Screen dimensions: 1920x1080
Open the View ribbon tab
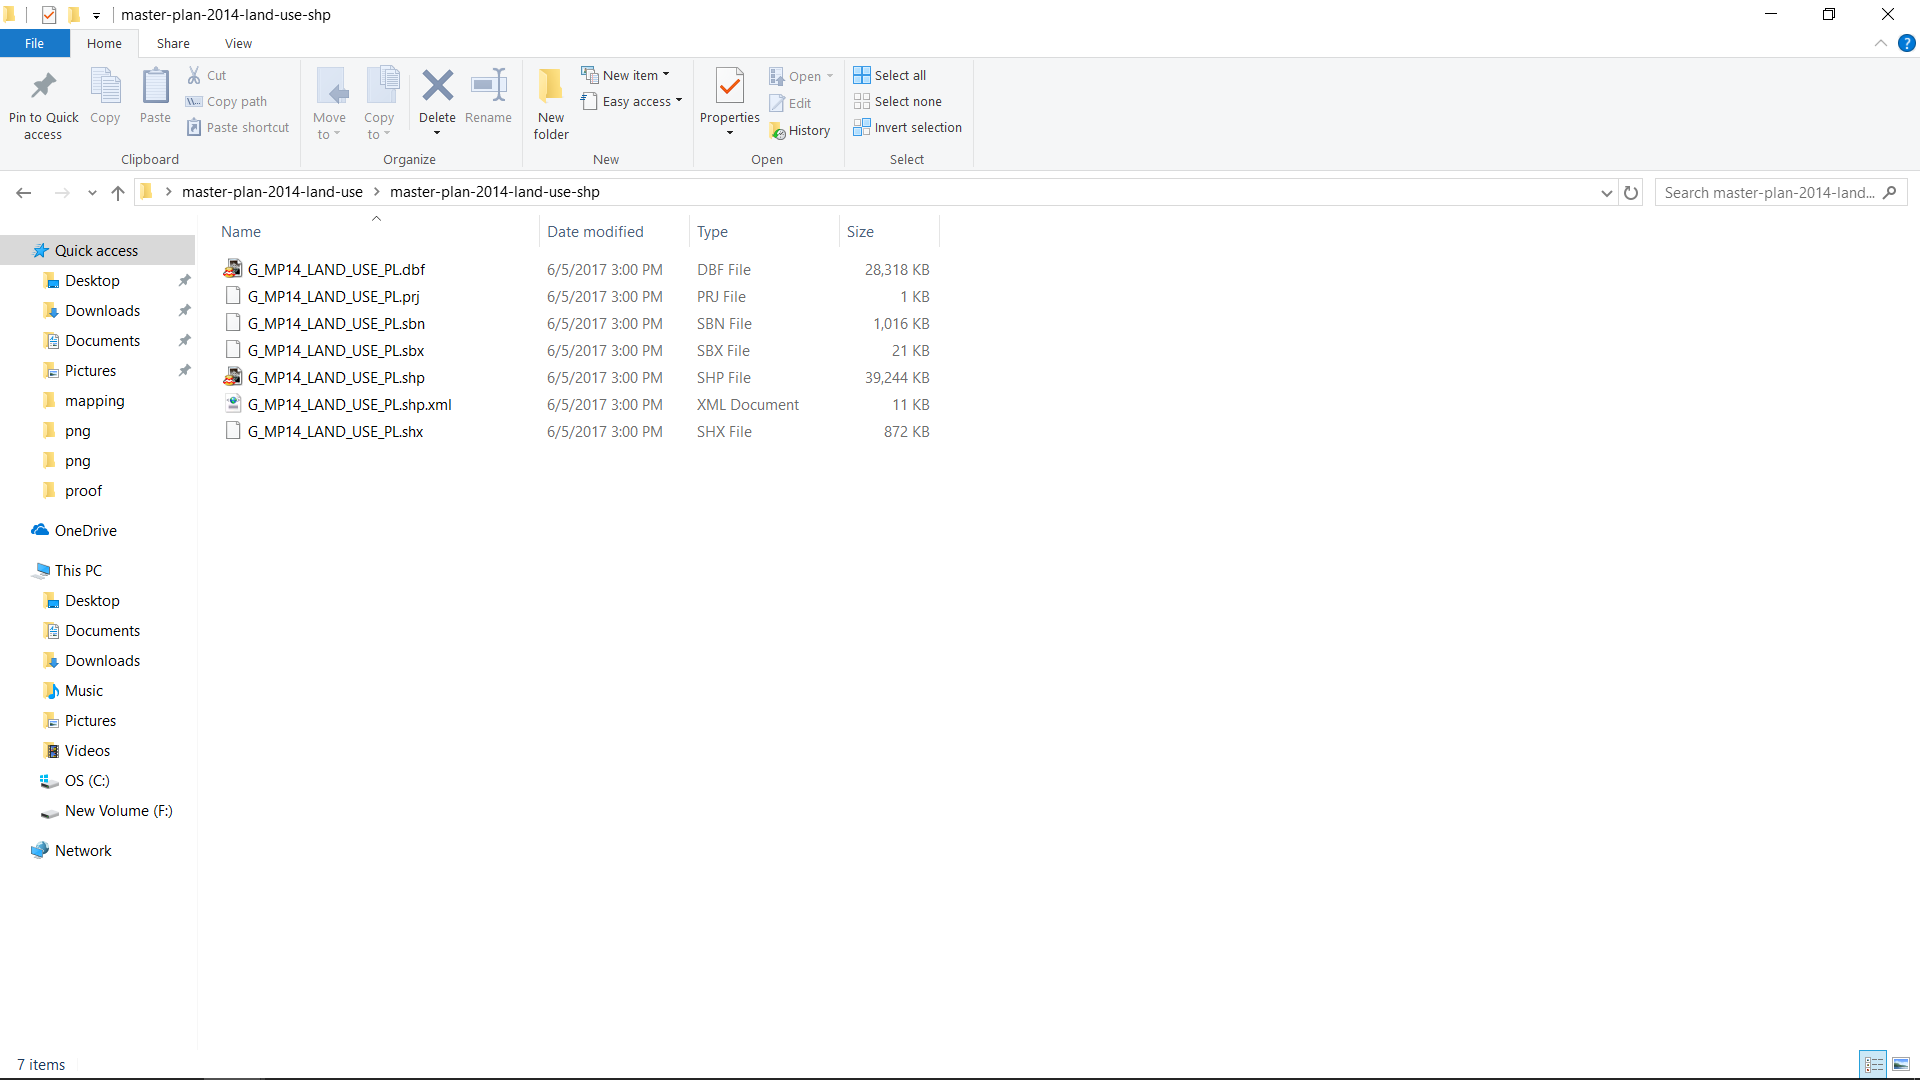(x=238, y=44)
